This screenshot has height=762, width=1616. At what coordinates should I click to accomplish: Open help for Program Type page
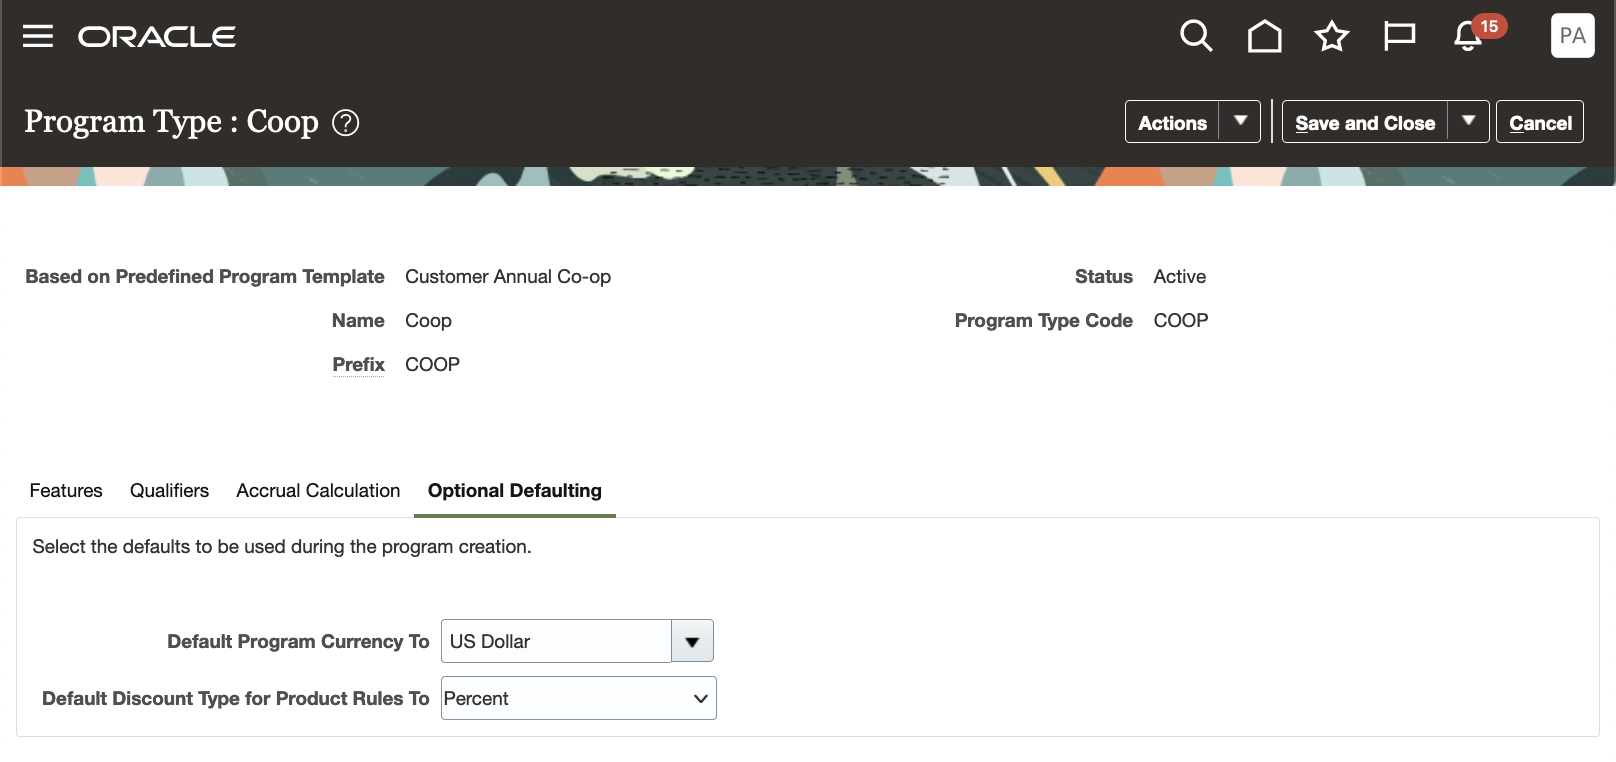coord(345,122)
